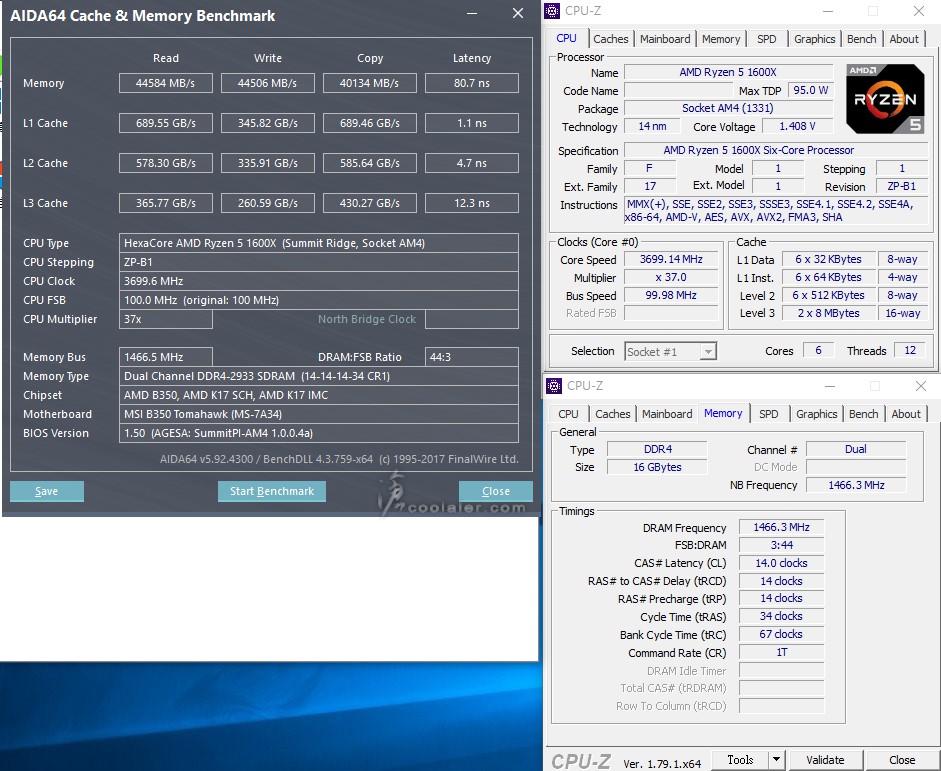Click the Bank Cycle Time value 67 clocks
Screen dimensions: 941x771
(x=781, y=634)
